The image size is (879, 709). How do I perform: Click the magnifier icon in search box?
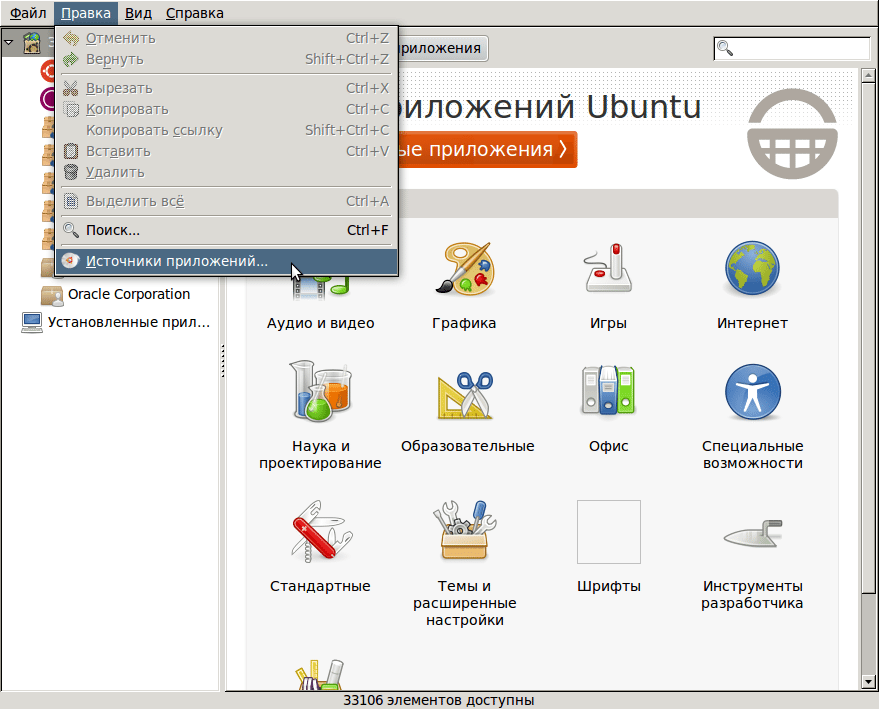[x=725, y=48]
